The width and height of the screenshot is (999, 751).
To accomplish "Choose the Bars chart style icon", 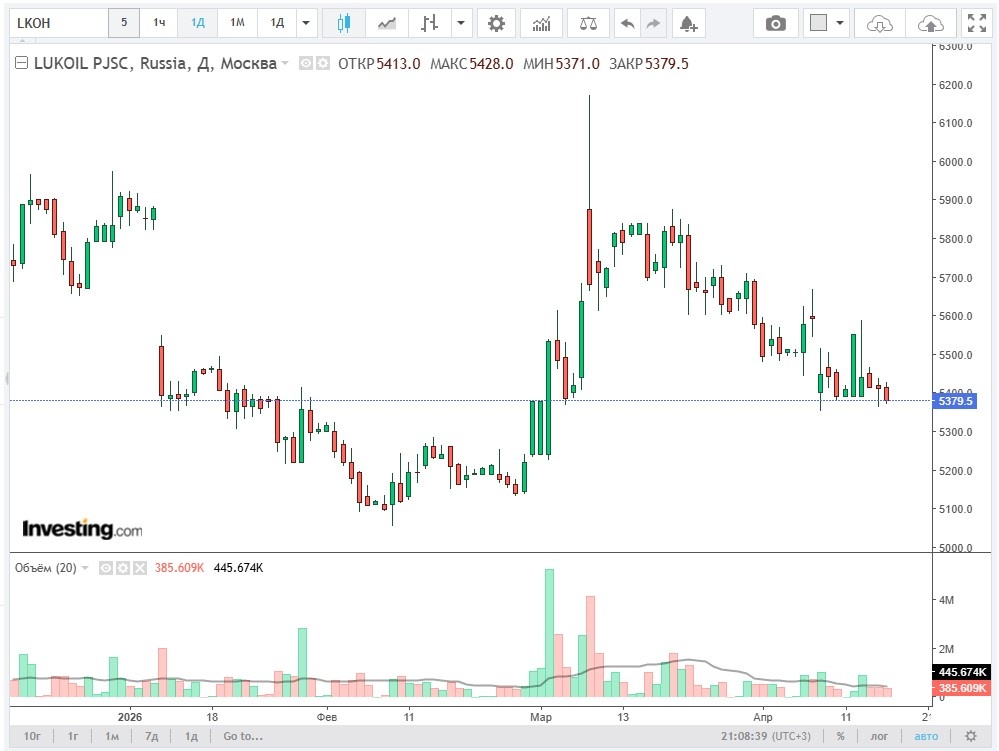I will (x=429, y=24).
